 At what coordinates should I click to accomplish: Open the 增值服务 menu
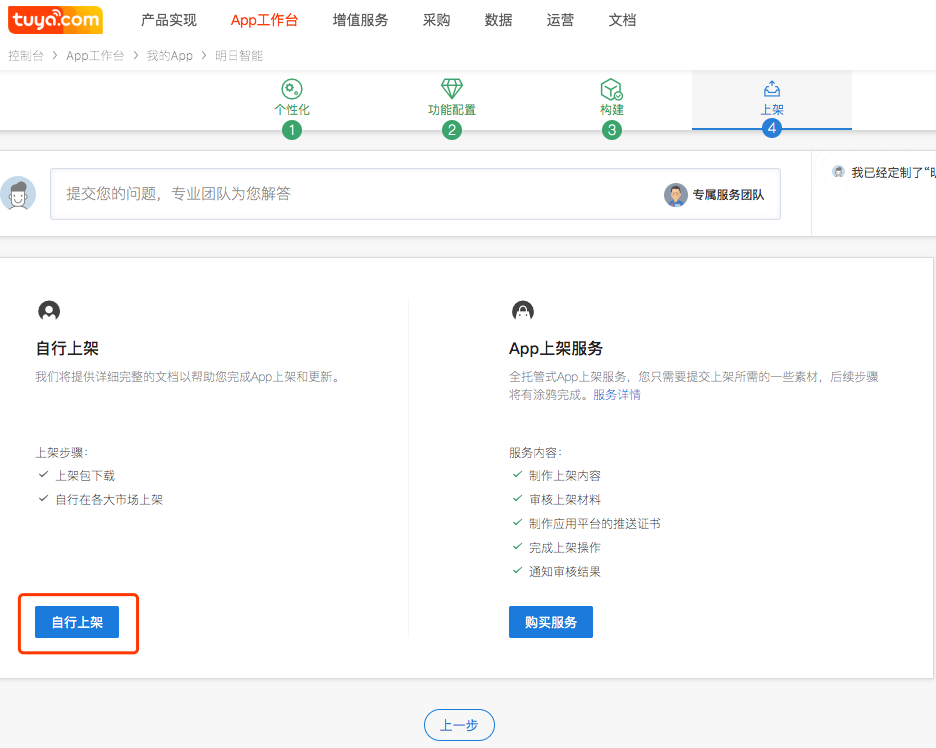pyautogui.click(x=360, y=20)
